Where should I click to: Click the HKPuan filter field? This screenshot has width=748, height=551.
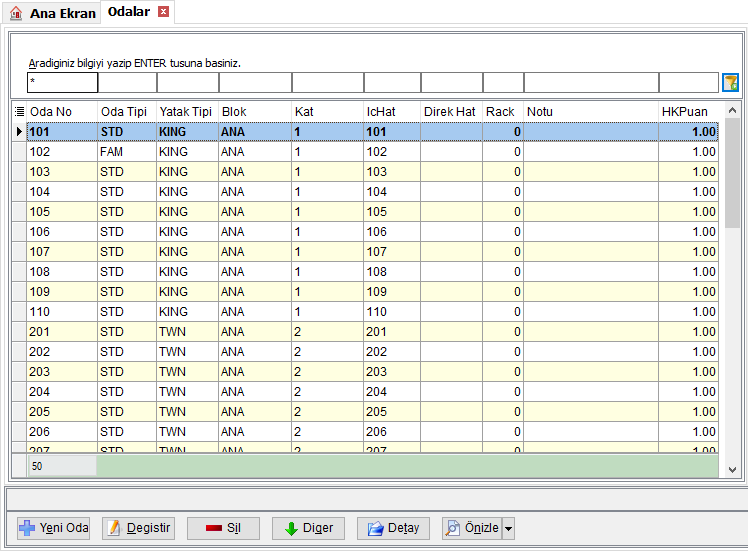[689, 83]
